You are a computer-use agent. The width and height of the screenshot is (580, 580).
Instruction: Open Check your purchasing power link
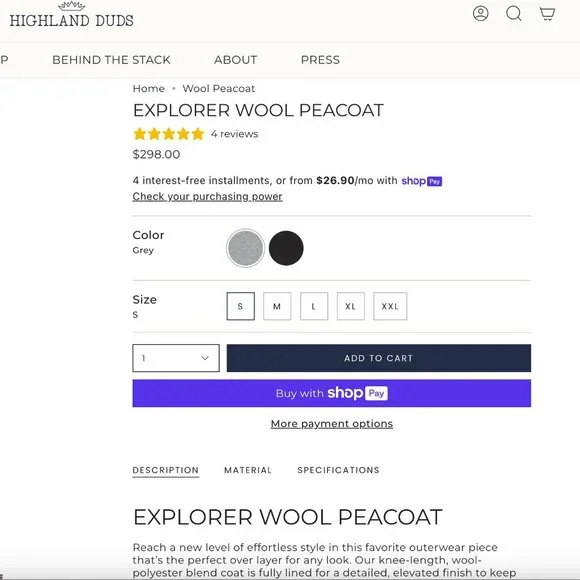tap(208, 196)
